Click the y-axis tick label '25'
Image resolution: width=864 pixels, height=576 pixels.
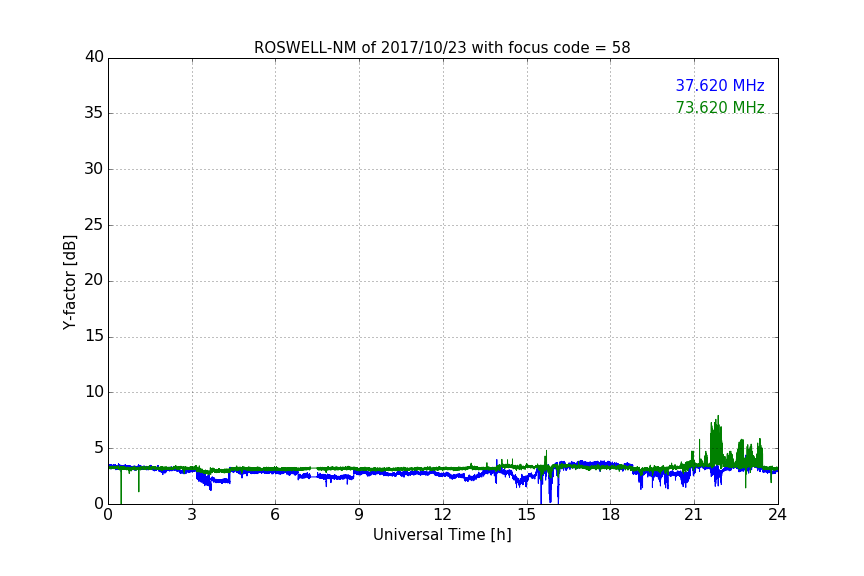click(94, 224)
